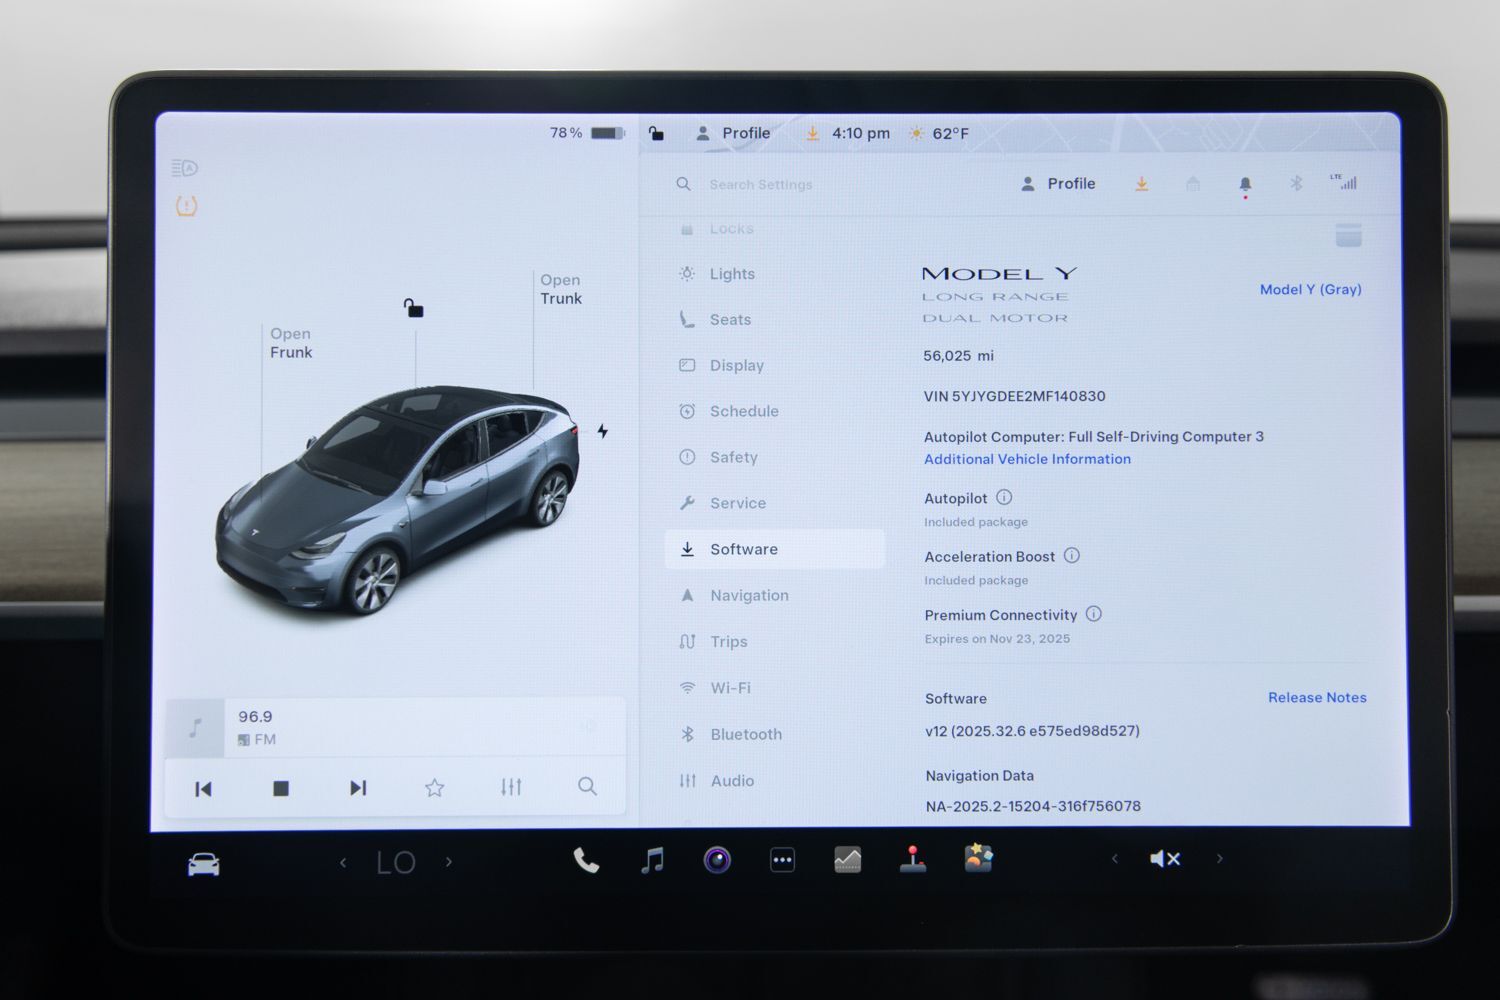
Task: Open the energy graph app
Action: pyautogui.click(x=847, y=860)
